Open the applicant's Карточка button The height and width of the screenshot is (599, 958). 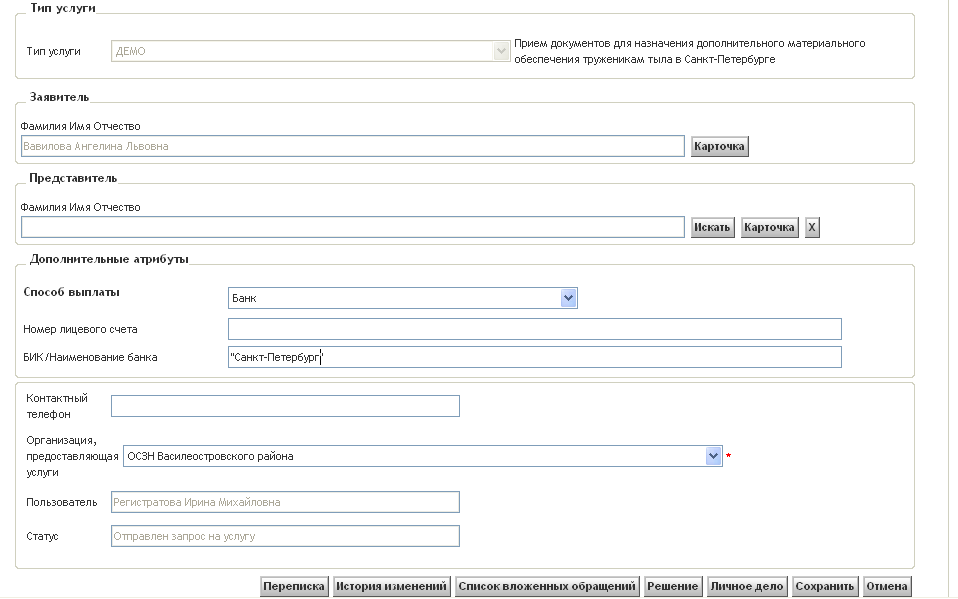coord(719,147)
